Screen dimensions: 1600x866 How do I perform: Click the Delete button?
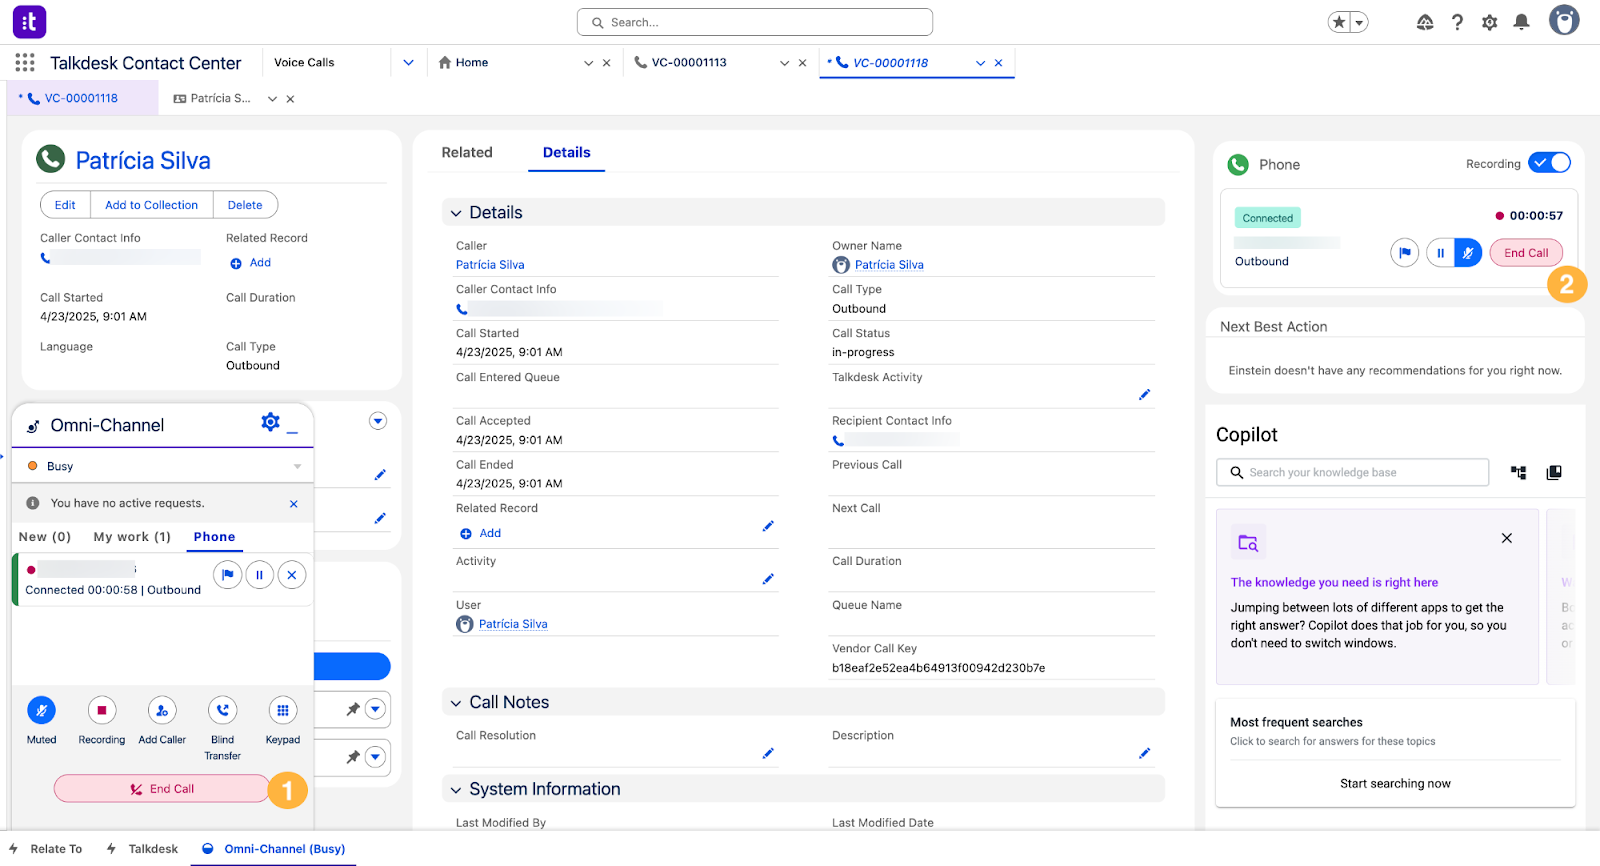click(245, 205)
